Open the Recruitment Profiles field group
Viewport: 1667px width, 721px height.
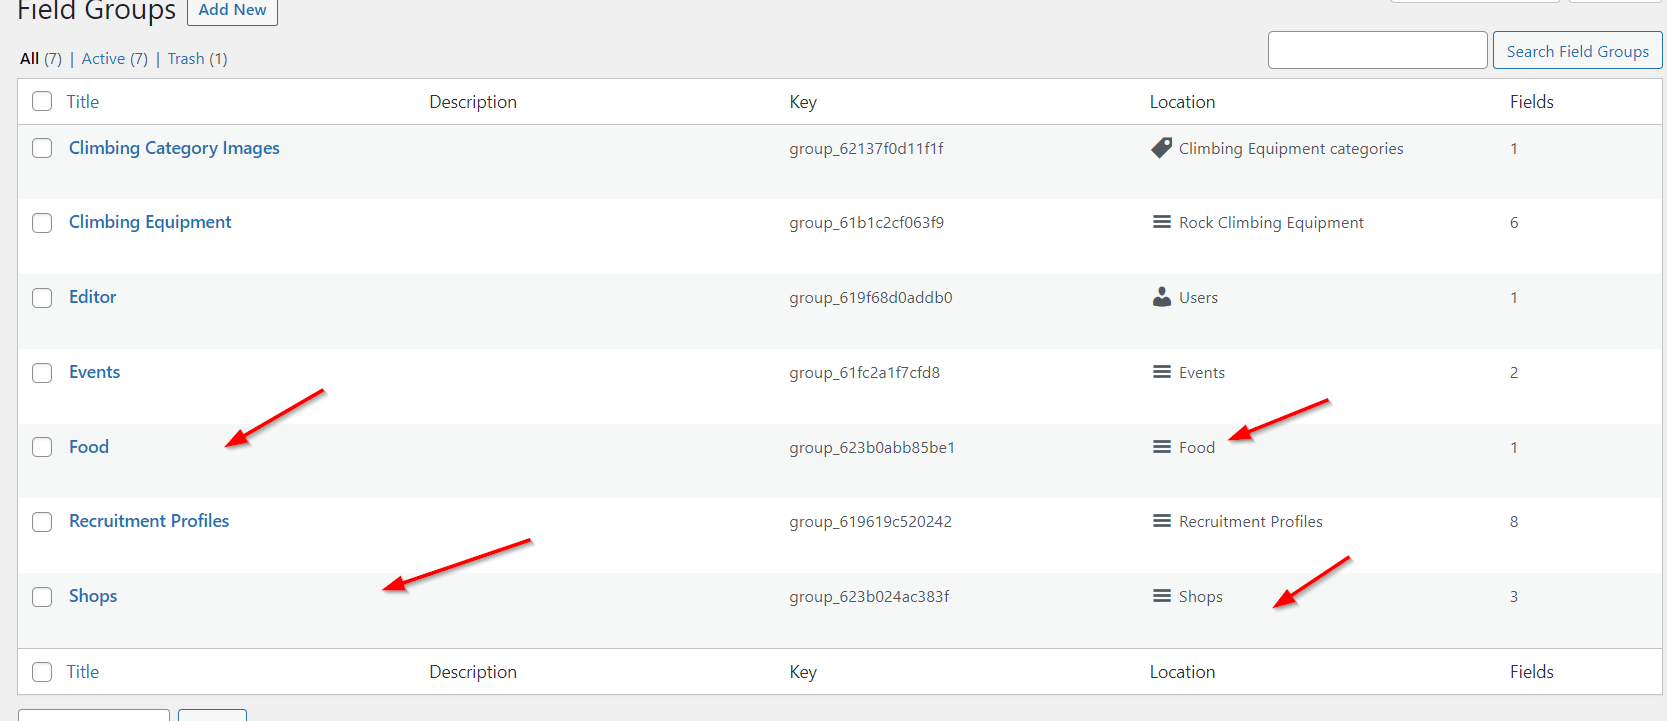click(149, 521)
